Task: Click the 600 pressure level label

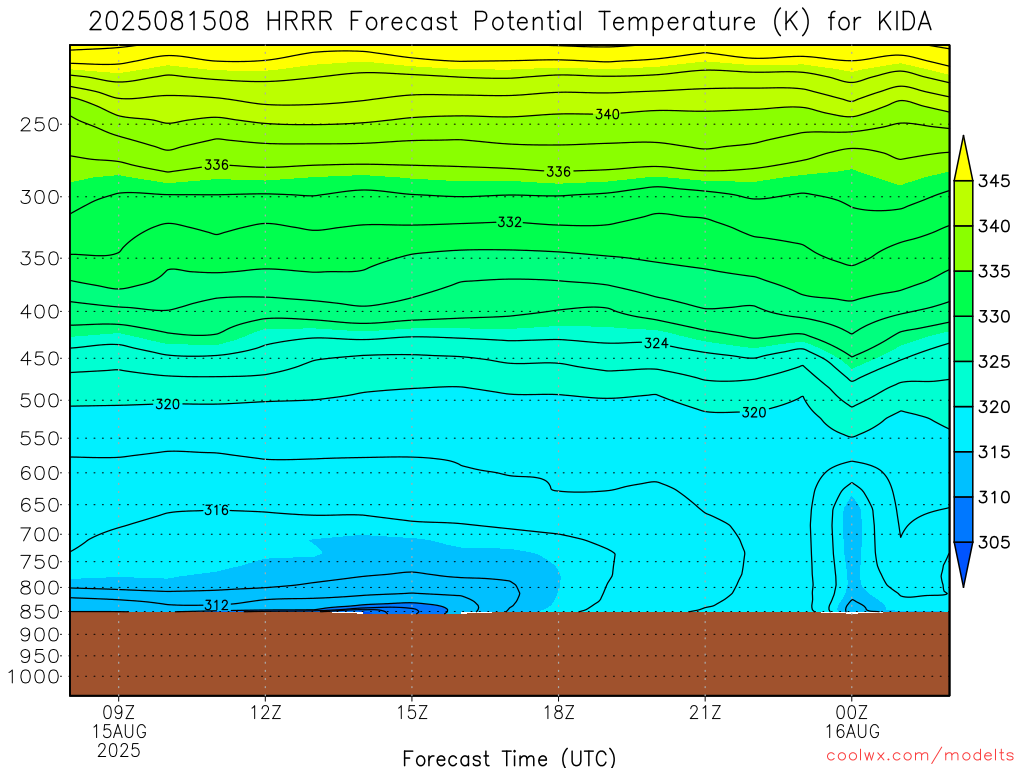Action: 40,473
